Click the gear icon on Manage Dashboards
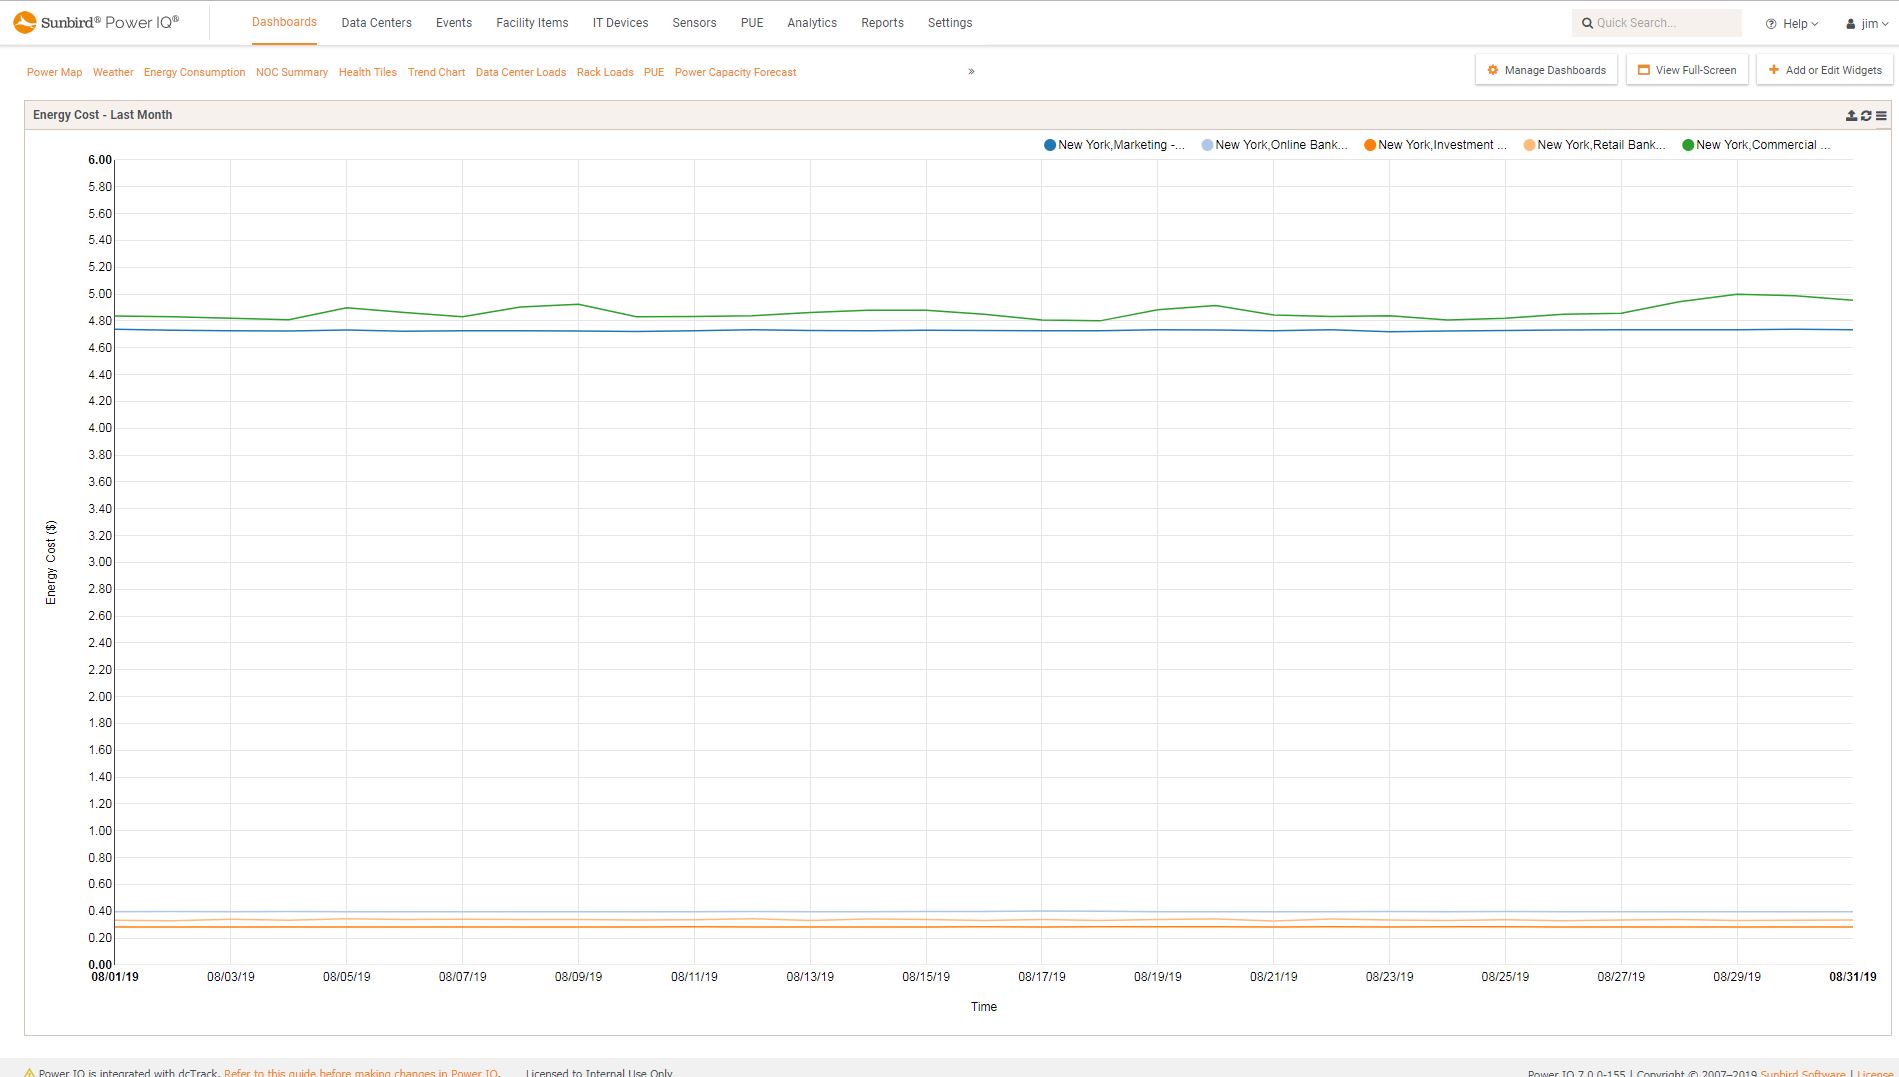Screen dimensions: 1899x1077 [x=1492, y=70]
